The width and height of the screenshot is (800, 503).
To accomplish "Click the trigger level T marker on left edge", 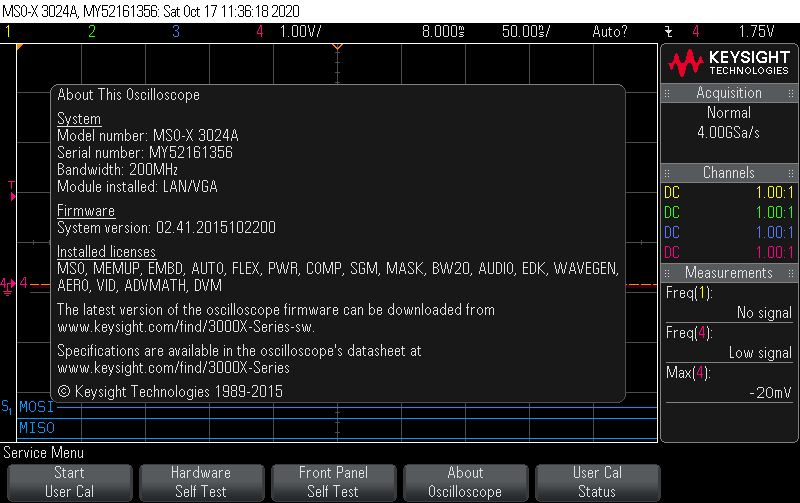I will [x=12, y=191].
